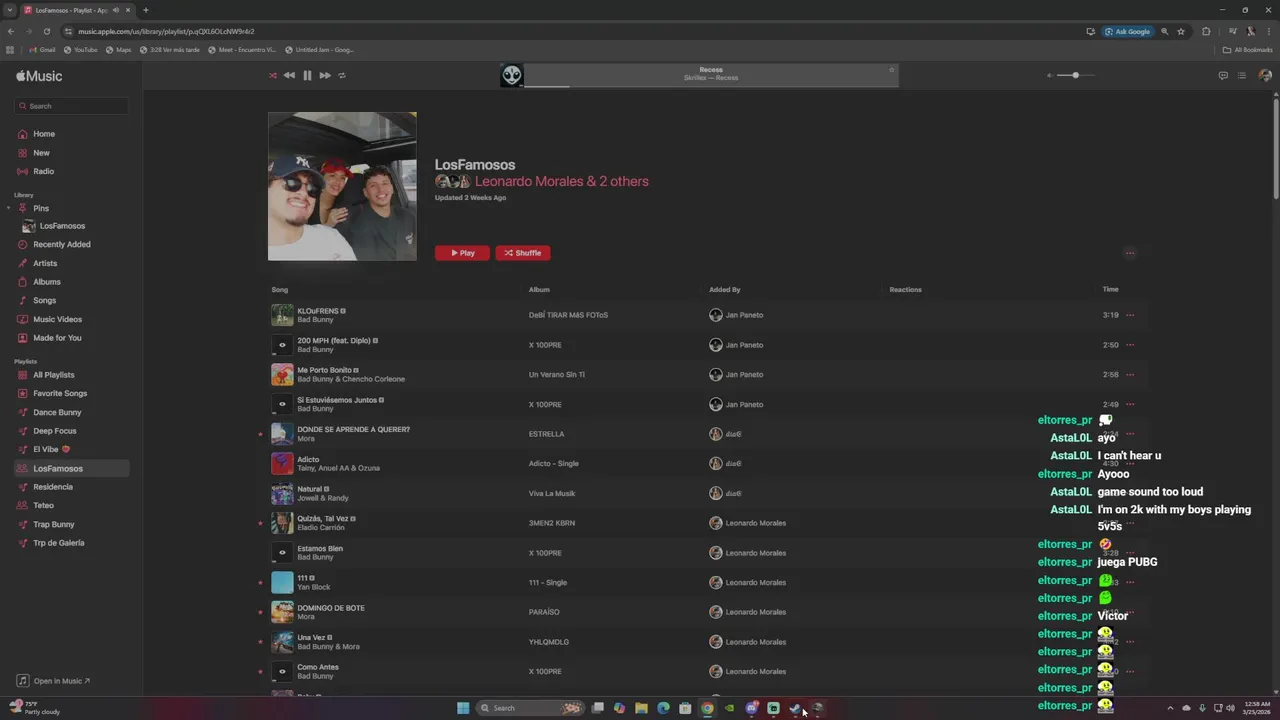Click Open in Music link
1280x720 pixels.
click(54, 681)
